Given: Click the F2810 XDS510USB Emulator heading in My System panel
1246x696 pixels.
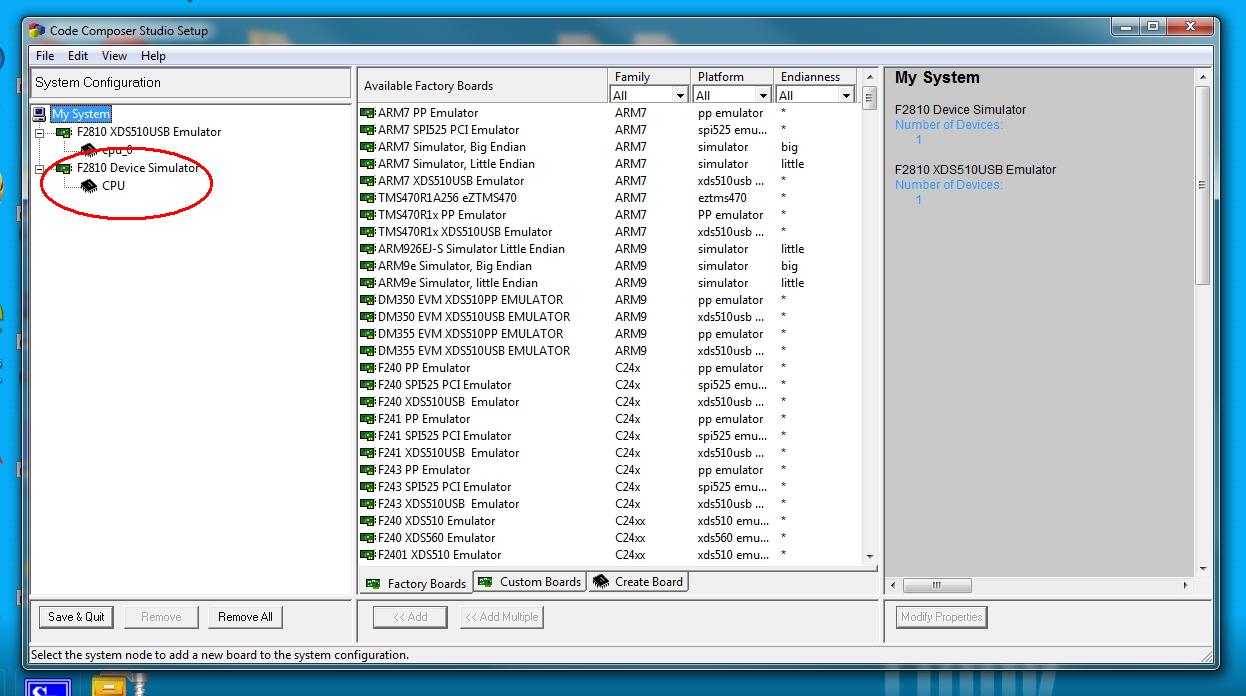Looking at the screenshot, I should pyautogui.click(x=975, y=170).
